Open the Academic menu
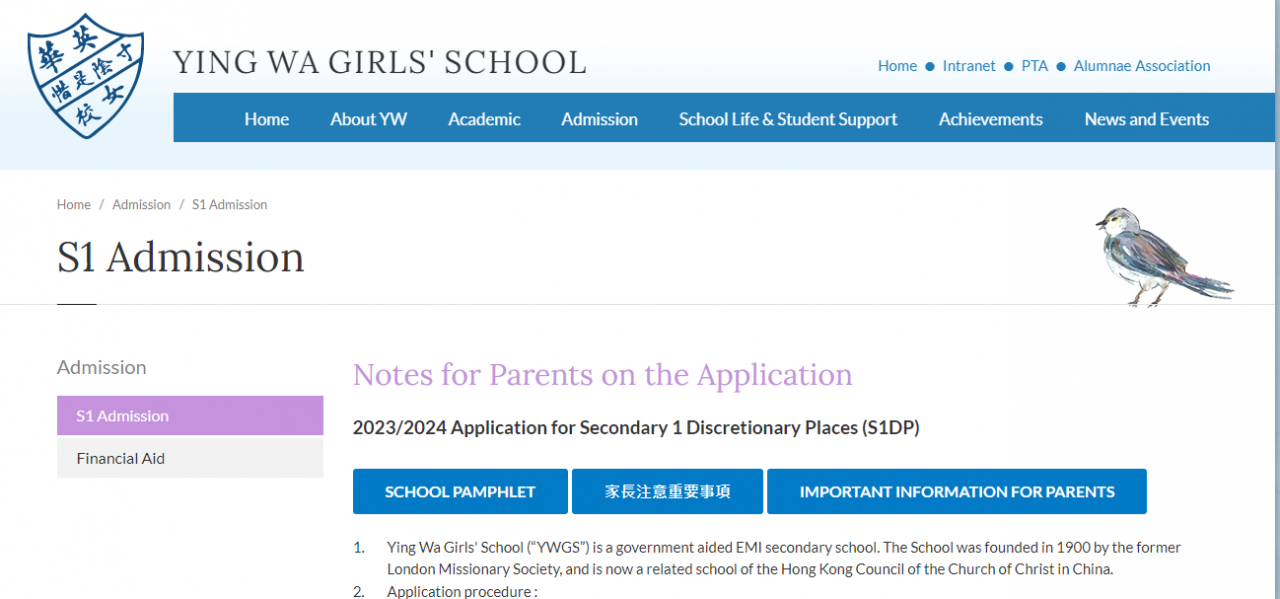 coord(484,119)
